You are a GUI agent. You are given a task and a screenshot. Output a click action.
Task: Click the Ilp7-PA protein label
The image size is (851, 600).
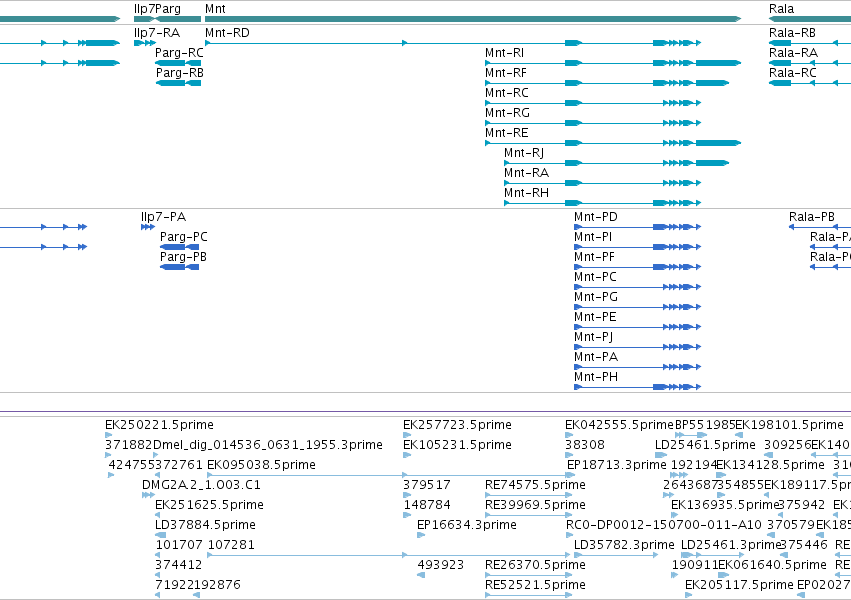click(163, 217)
